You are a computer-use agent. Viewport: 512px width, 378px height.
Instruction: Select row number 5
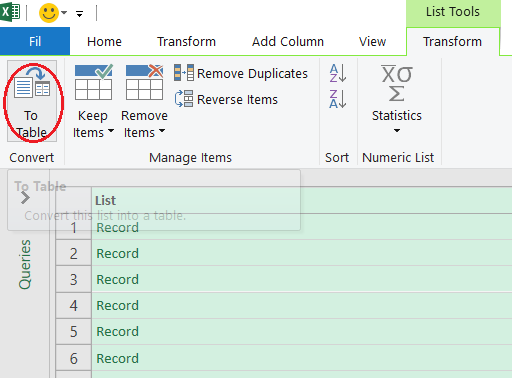[74, 332]
